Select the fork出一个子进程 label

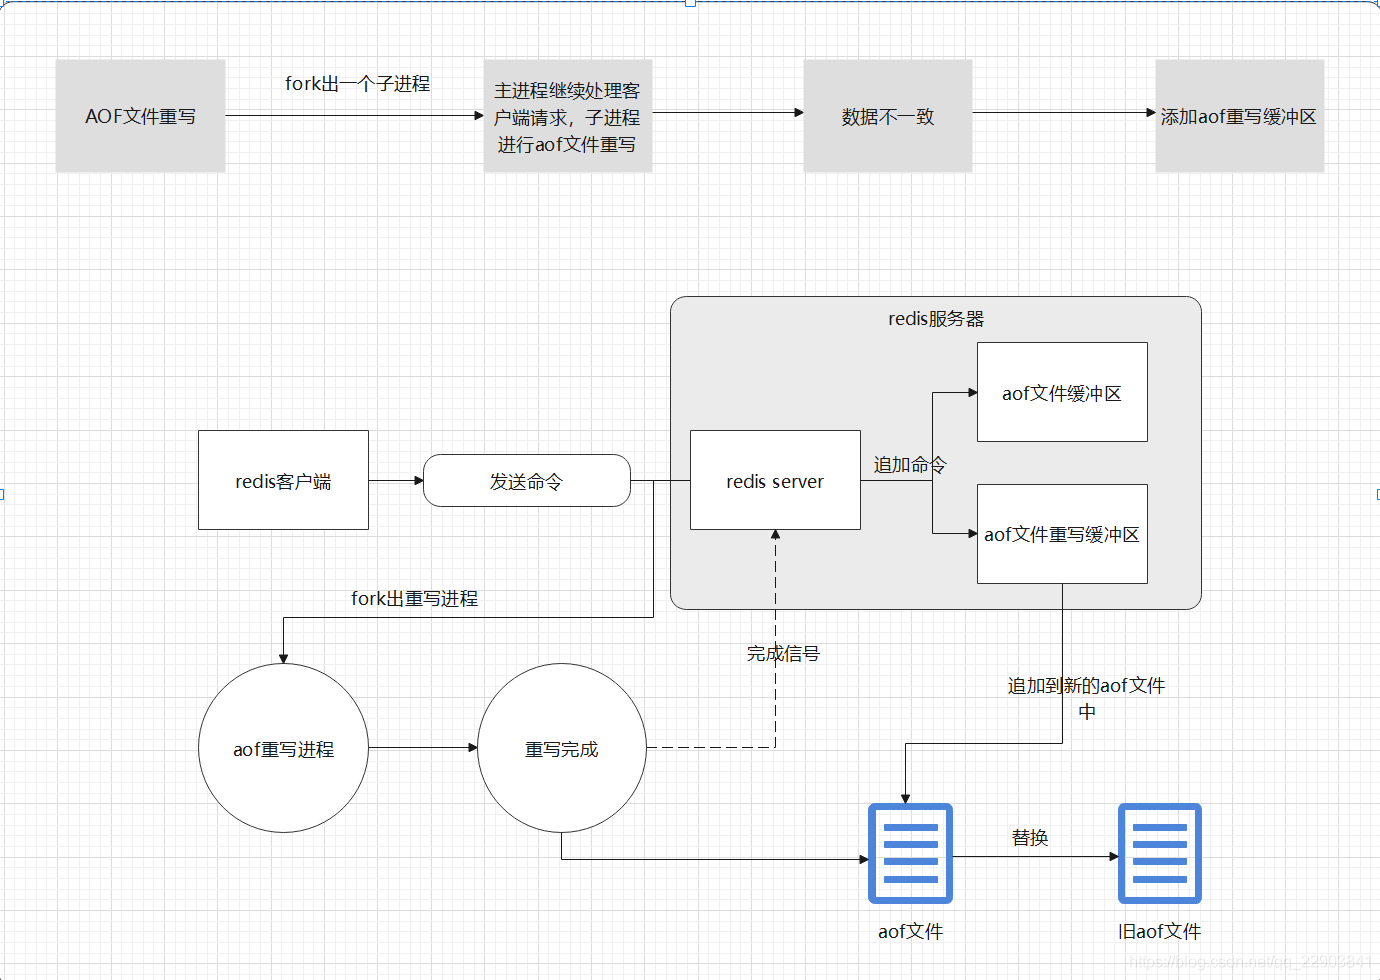coord(357,84)
